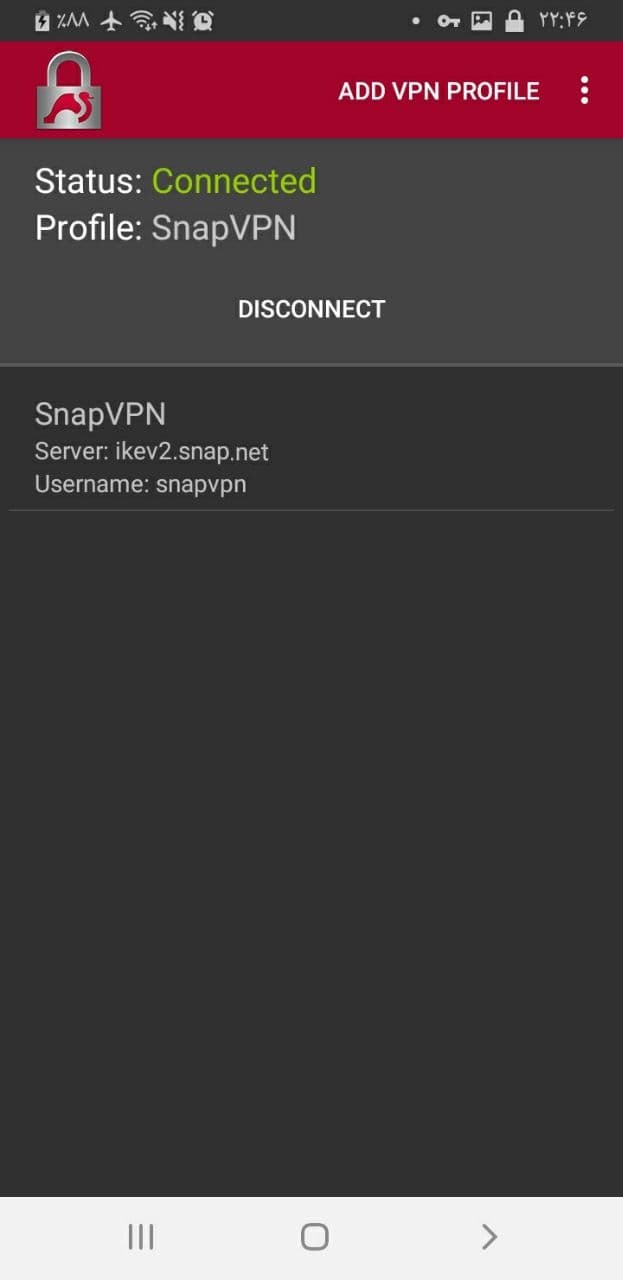Open the three-dot overflow menu
This screenshot has height=1280, width=623.
[584, 91]
